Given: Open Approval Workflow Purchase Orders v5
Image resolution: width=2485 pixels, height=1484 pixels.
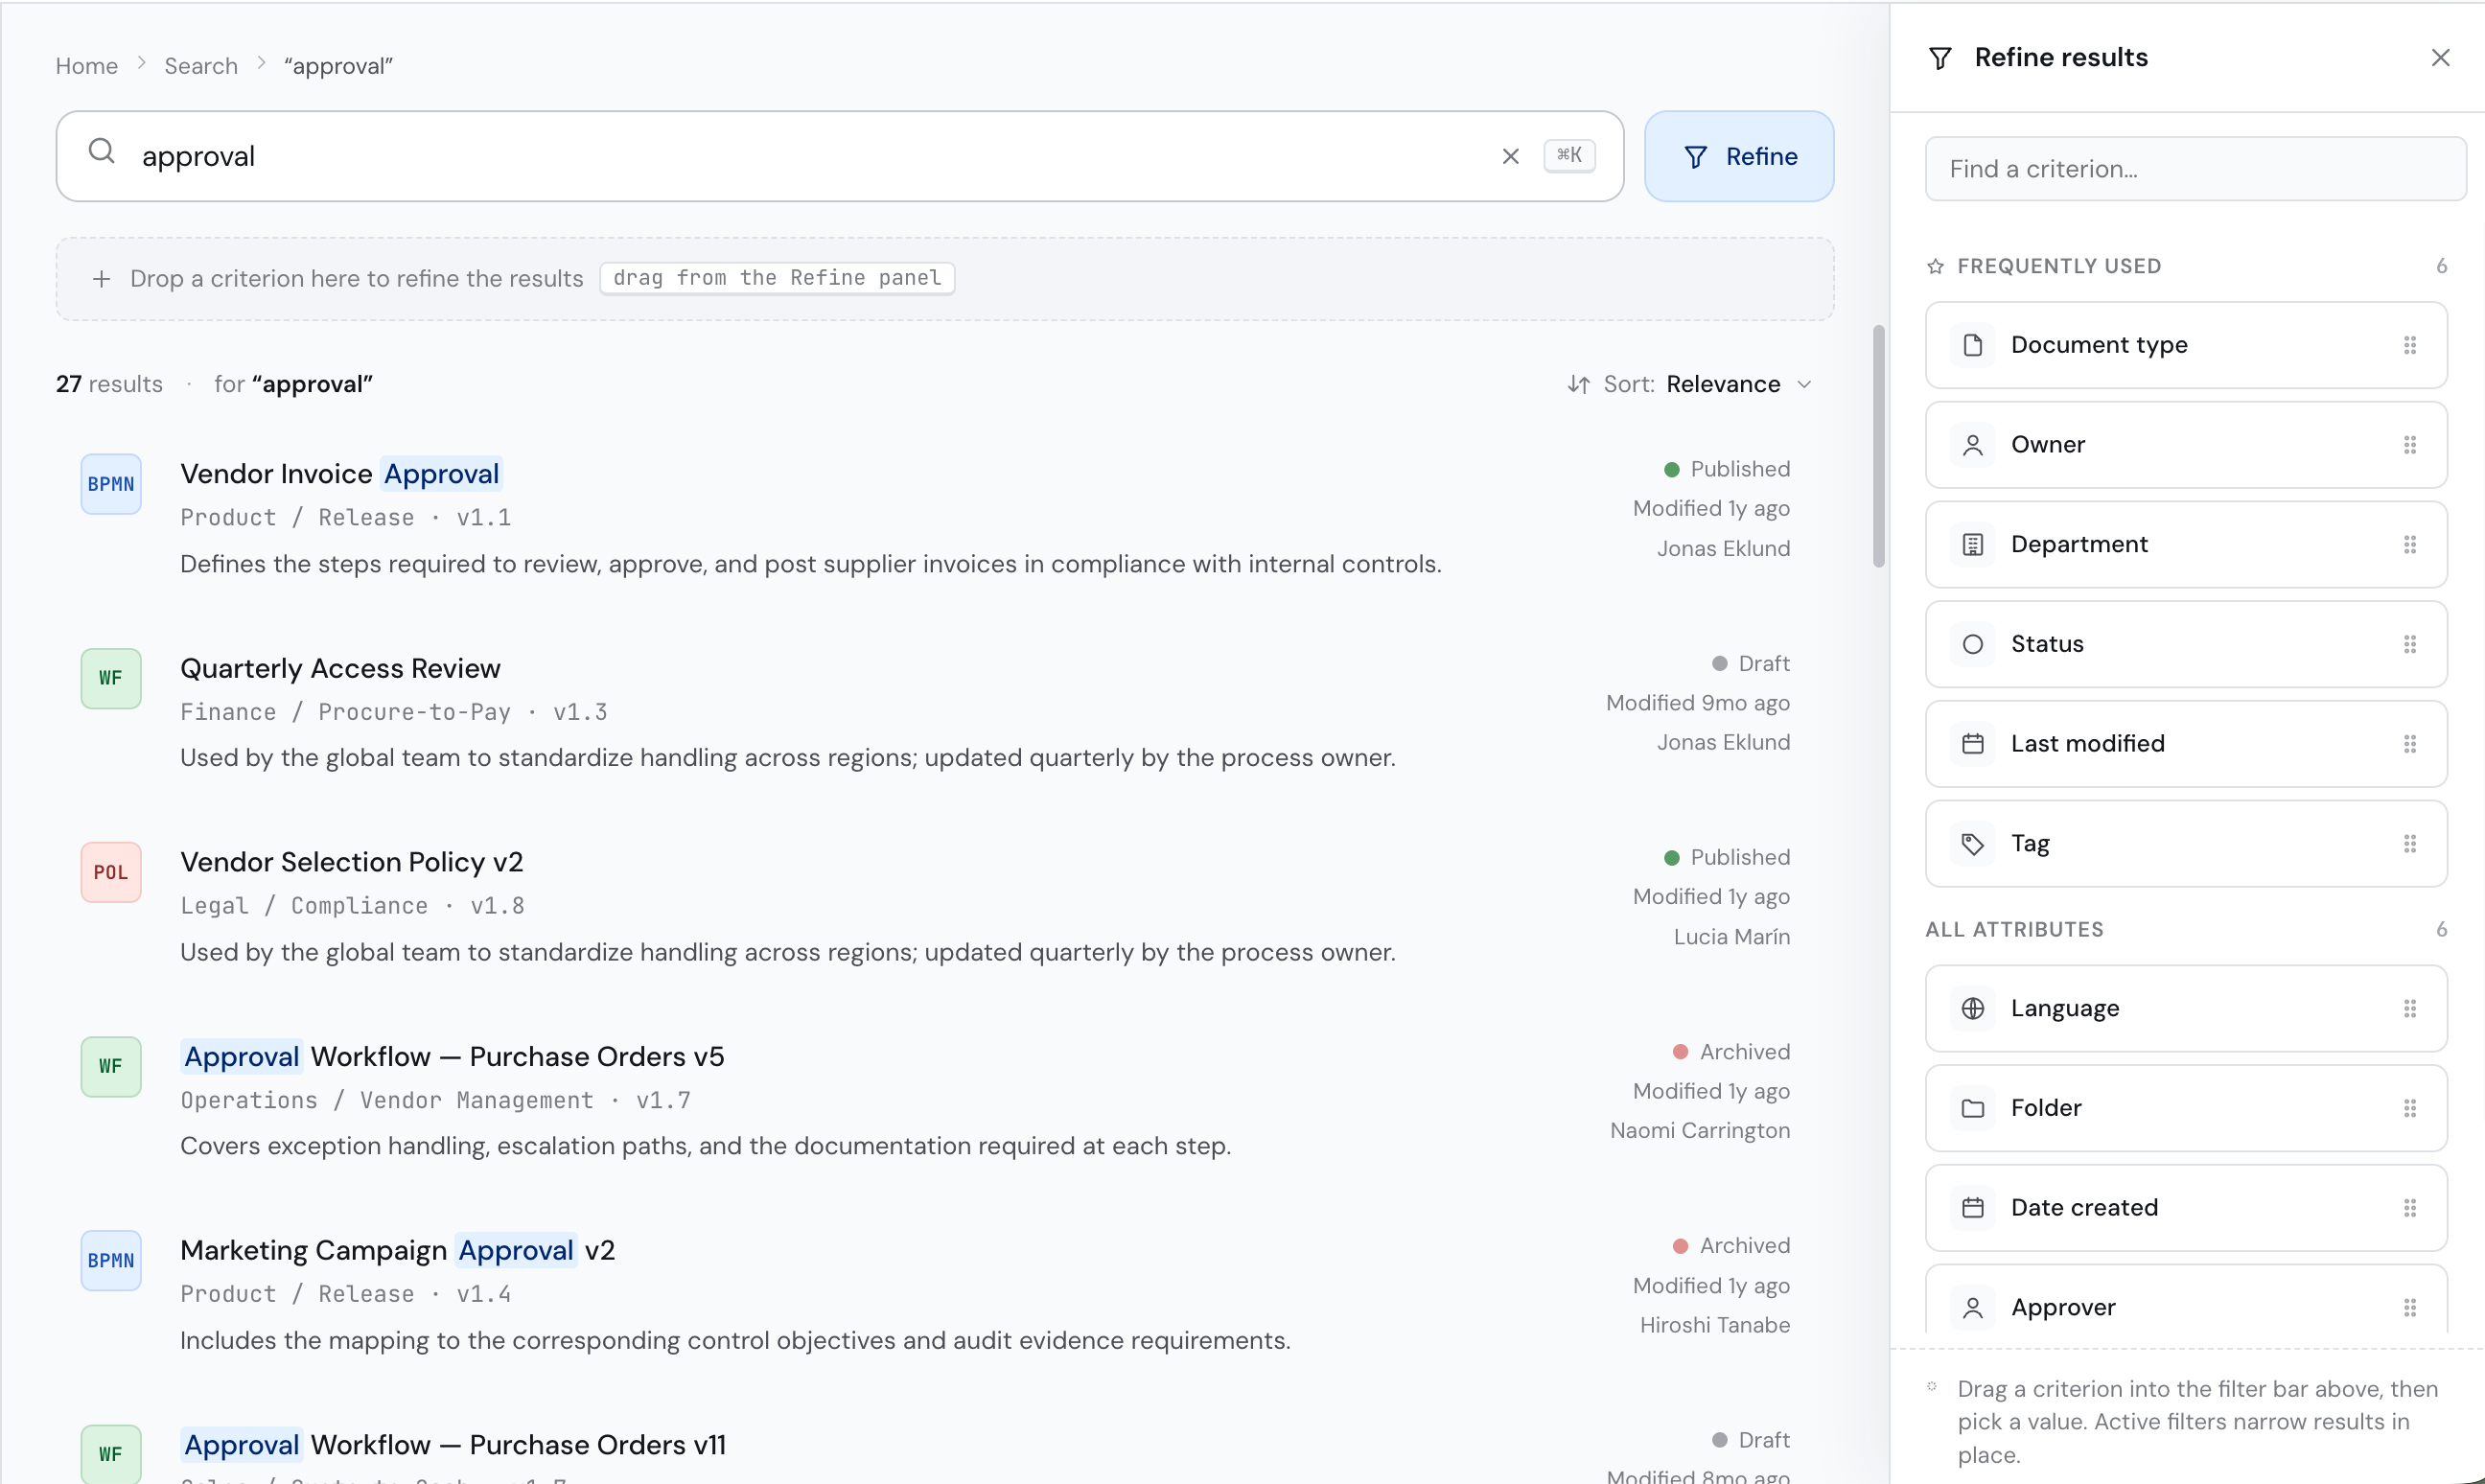Looking at the screenshot, I should pos(452,1057).
